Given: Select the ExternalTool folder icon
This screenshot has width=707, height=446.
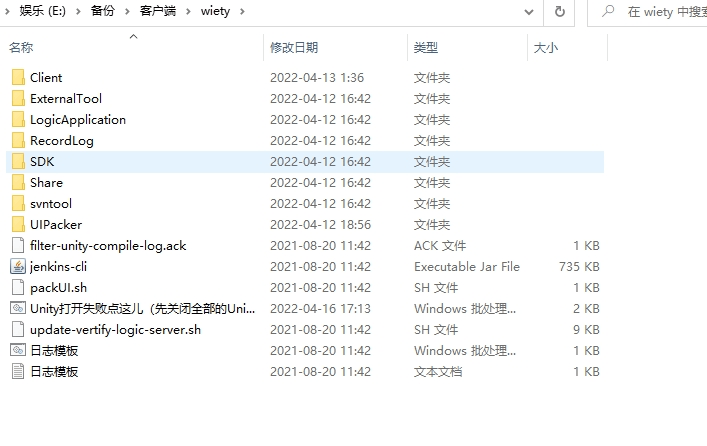Looking at the screenshot, I should coord(18,98).
